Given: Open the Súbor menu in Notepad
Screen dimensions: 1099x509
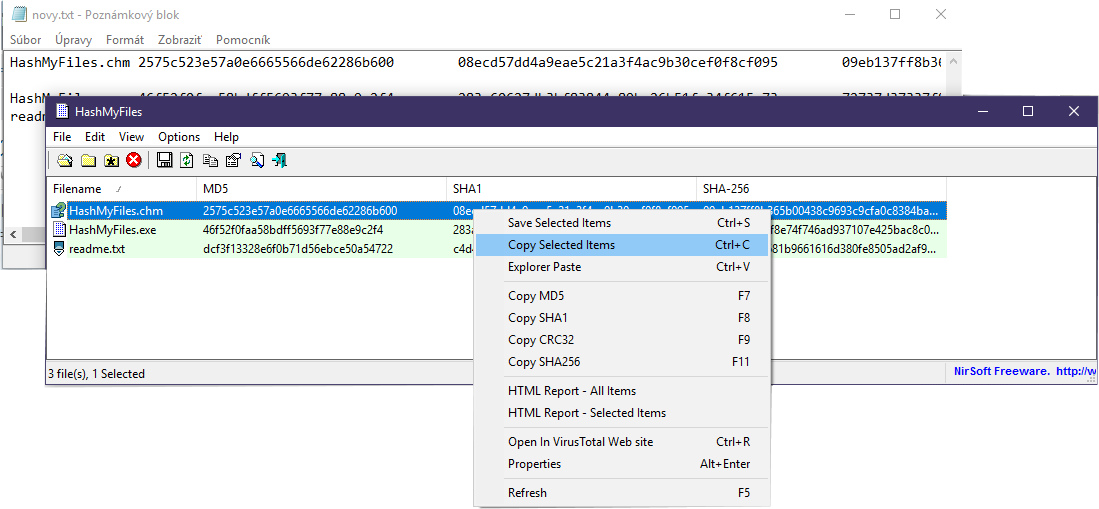Looking at the screenshot, I should click(25, 40).
